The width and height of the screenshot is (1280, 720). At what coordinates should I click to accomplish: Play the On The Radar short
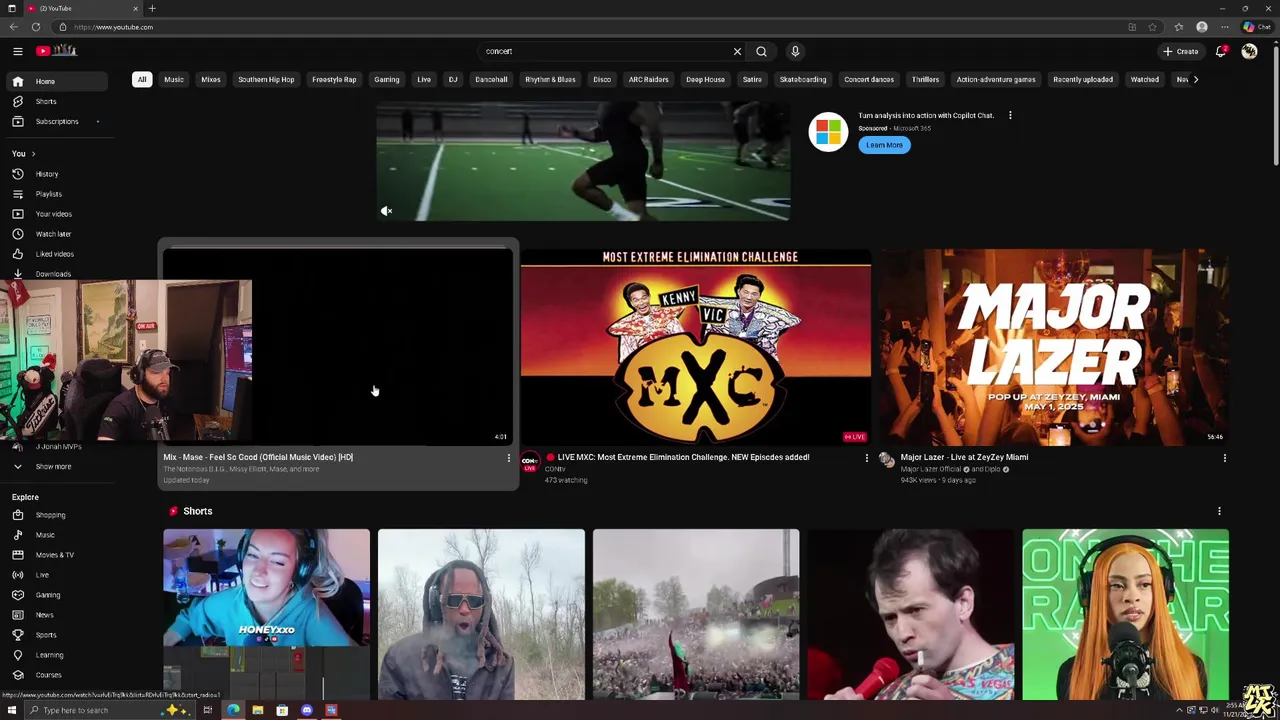point(1125,614)
